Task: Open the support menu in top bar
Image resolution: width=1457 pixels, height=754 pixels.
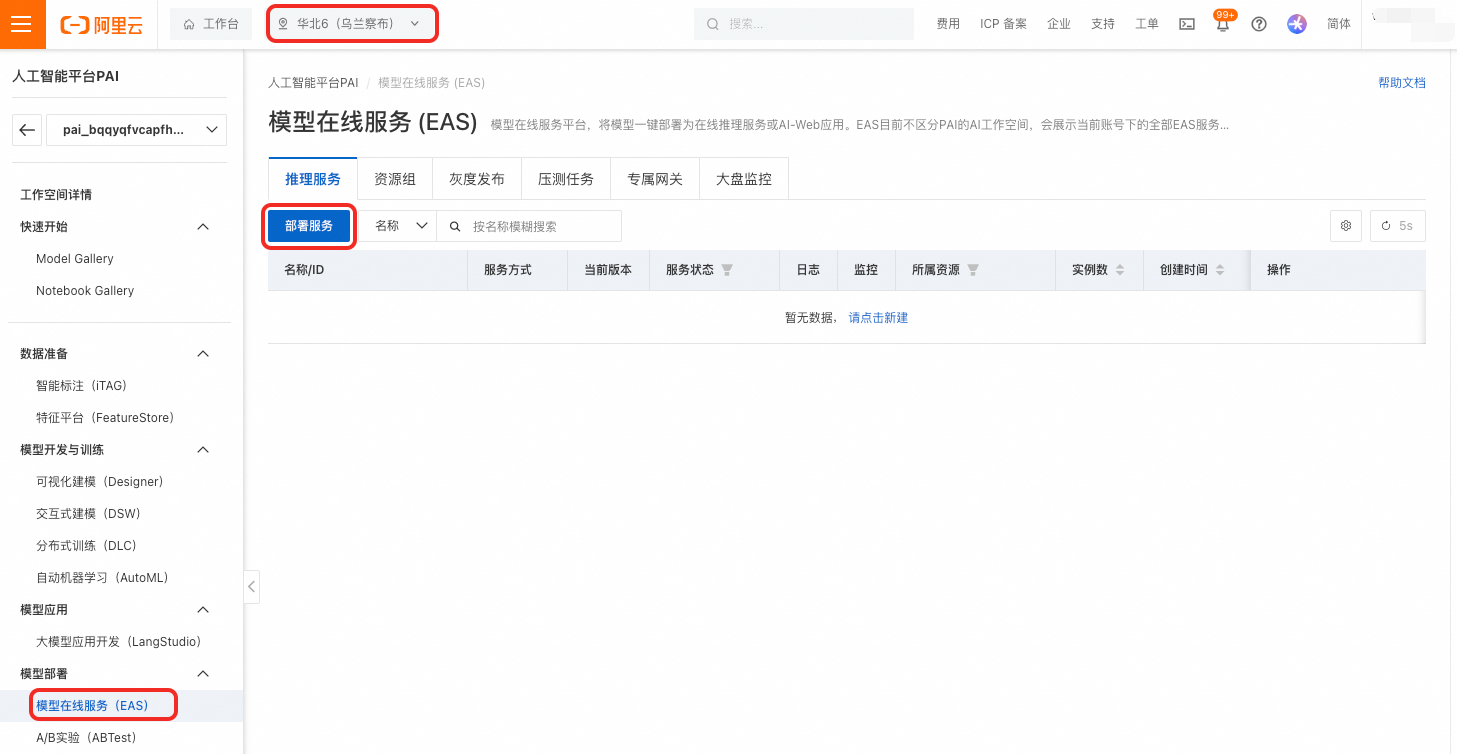Action: pyautogui.click(x=1103, y=24)
